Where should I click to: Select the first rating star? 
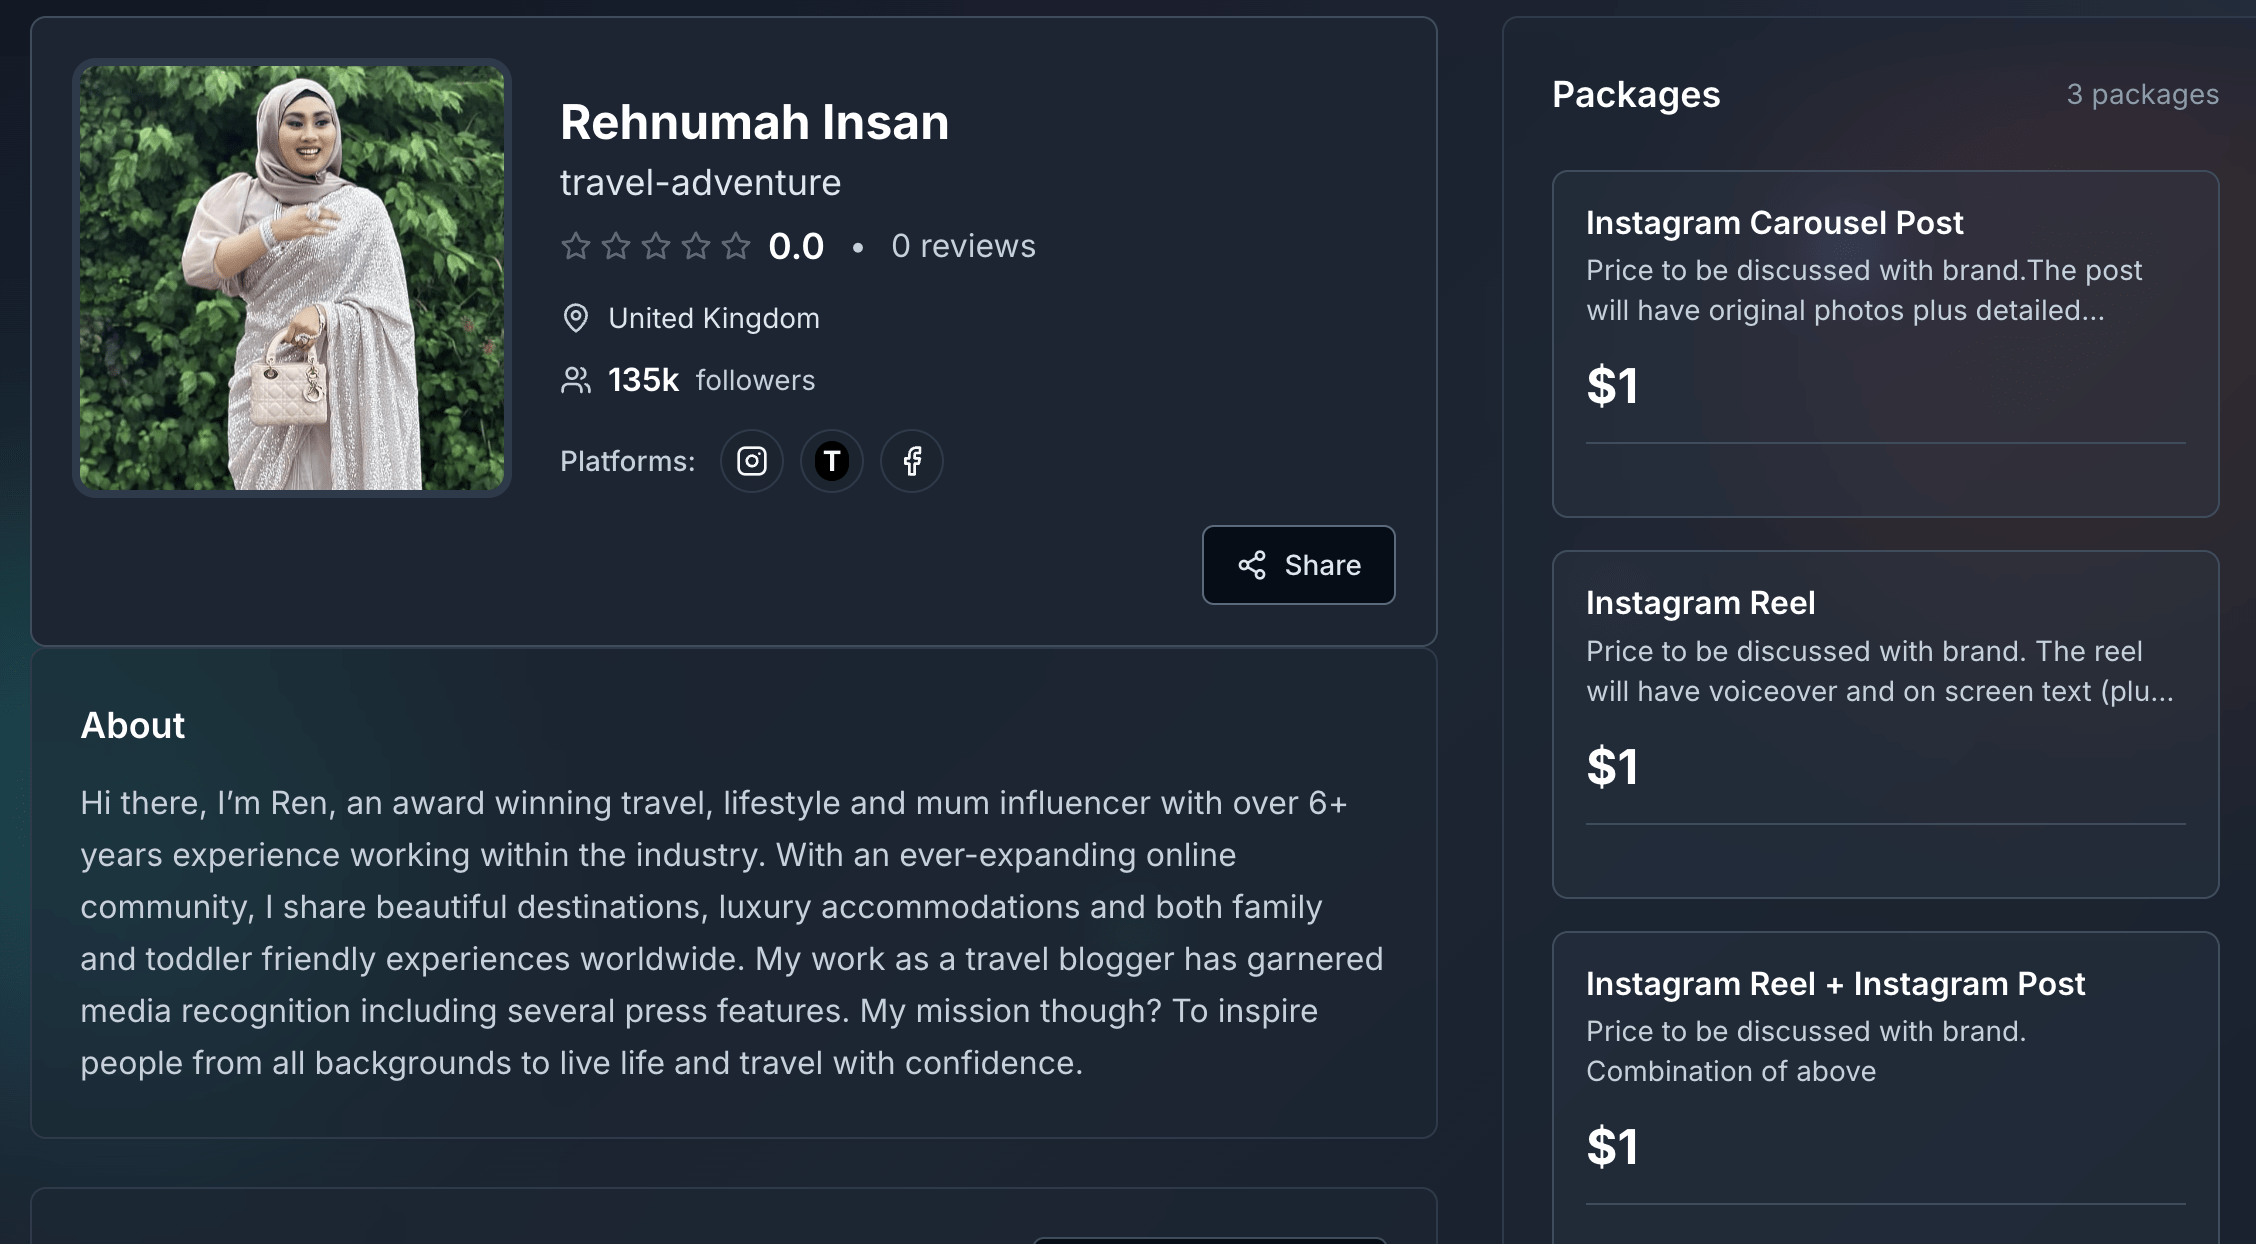pyautogui.click(x=576, y=246)
